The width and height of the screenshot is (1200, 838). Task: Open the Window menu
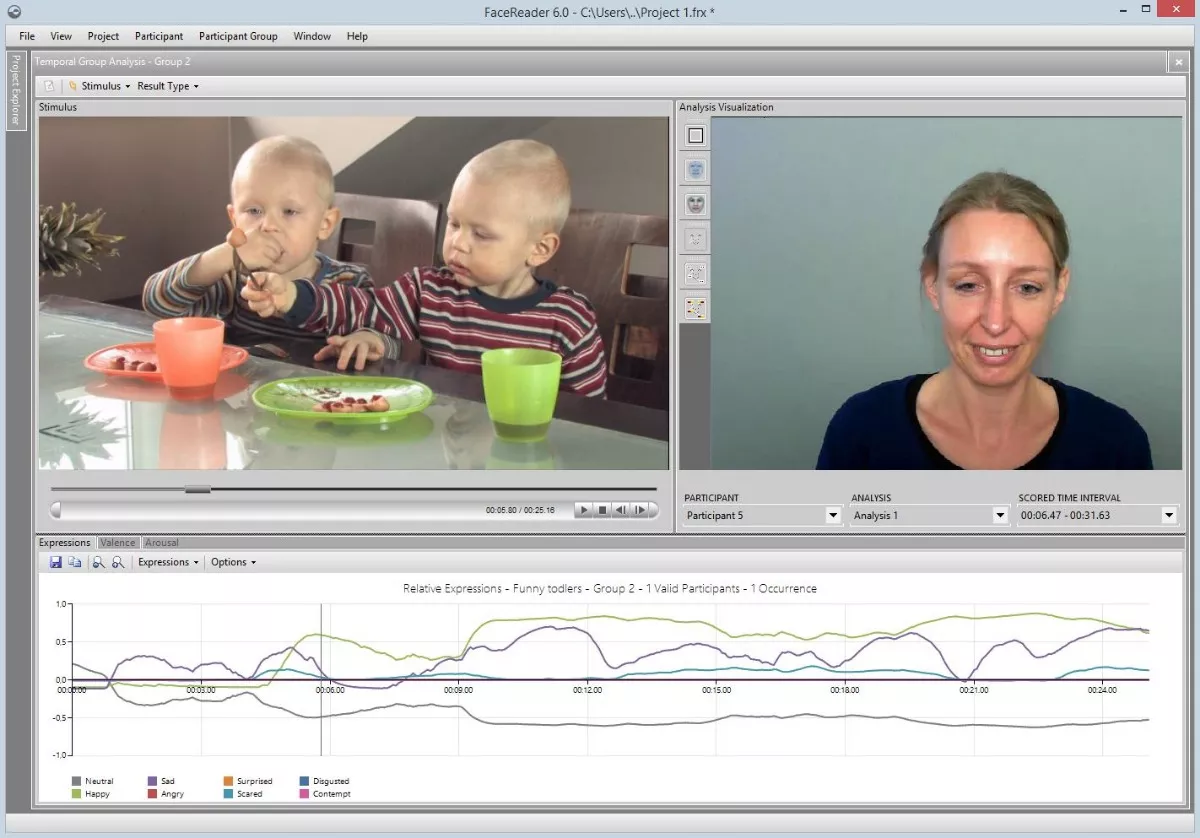click(312, 36)
